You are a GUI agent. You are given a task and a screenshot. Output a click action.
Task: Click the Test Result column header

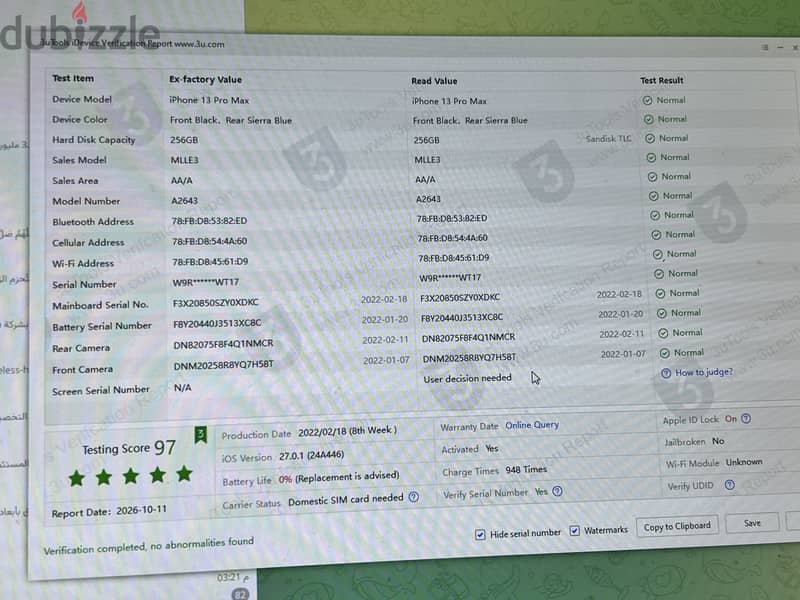pyautogui.click(x=662, y=81)
